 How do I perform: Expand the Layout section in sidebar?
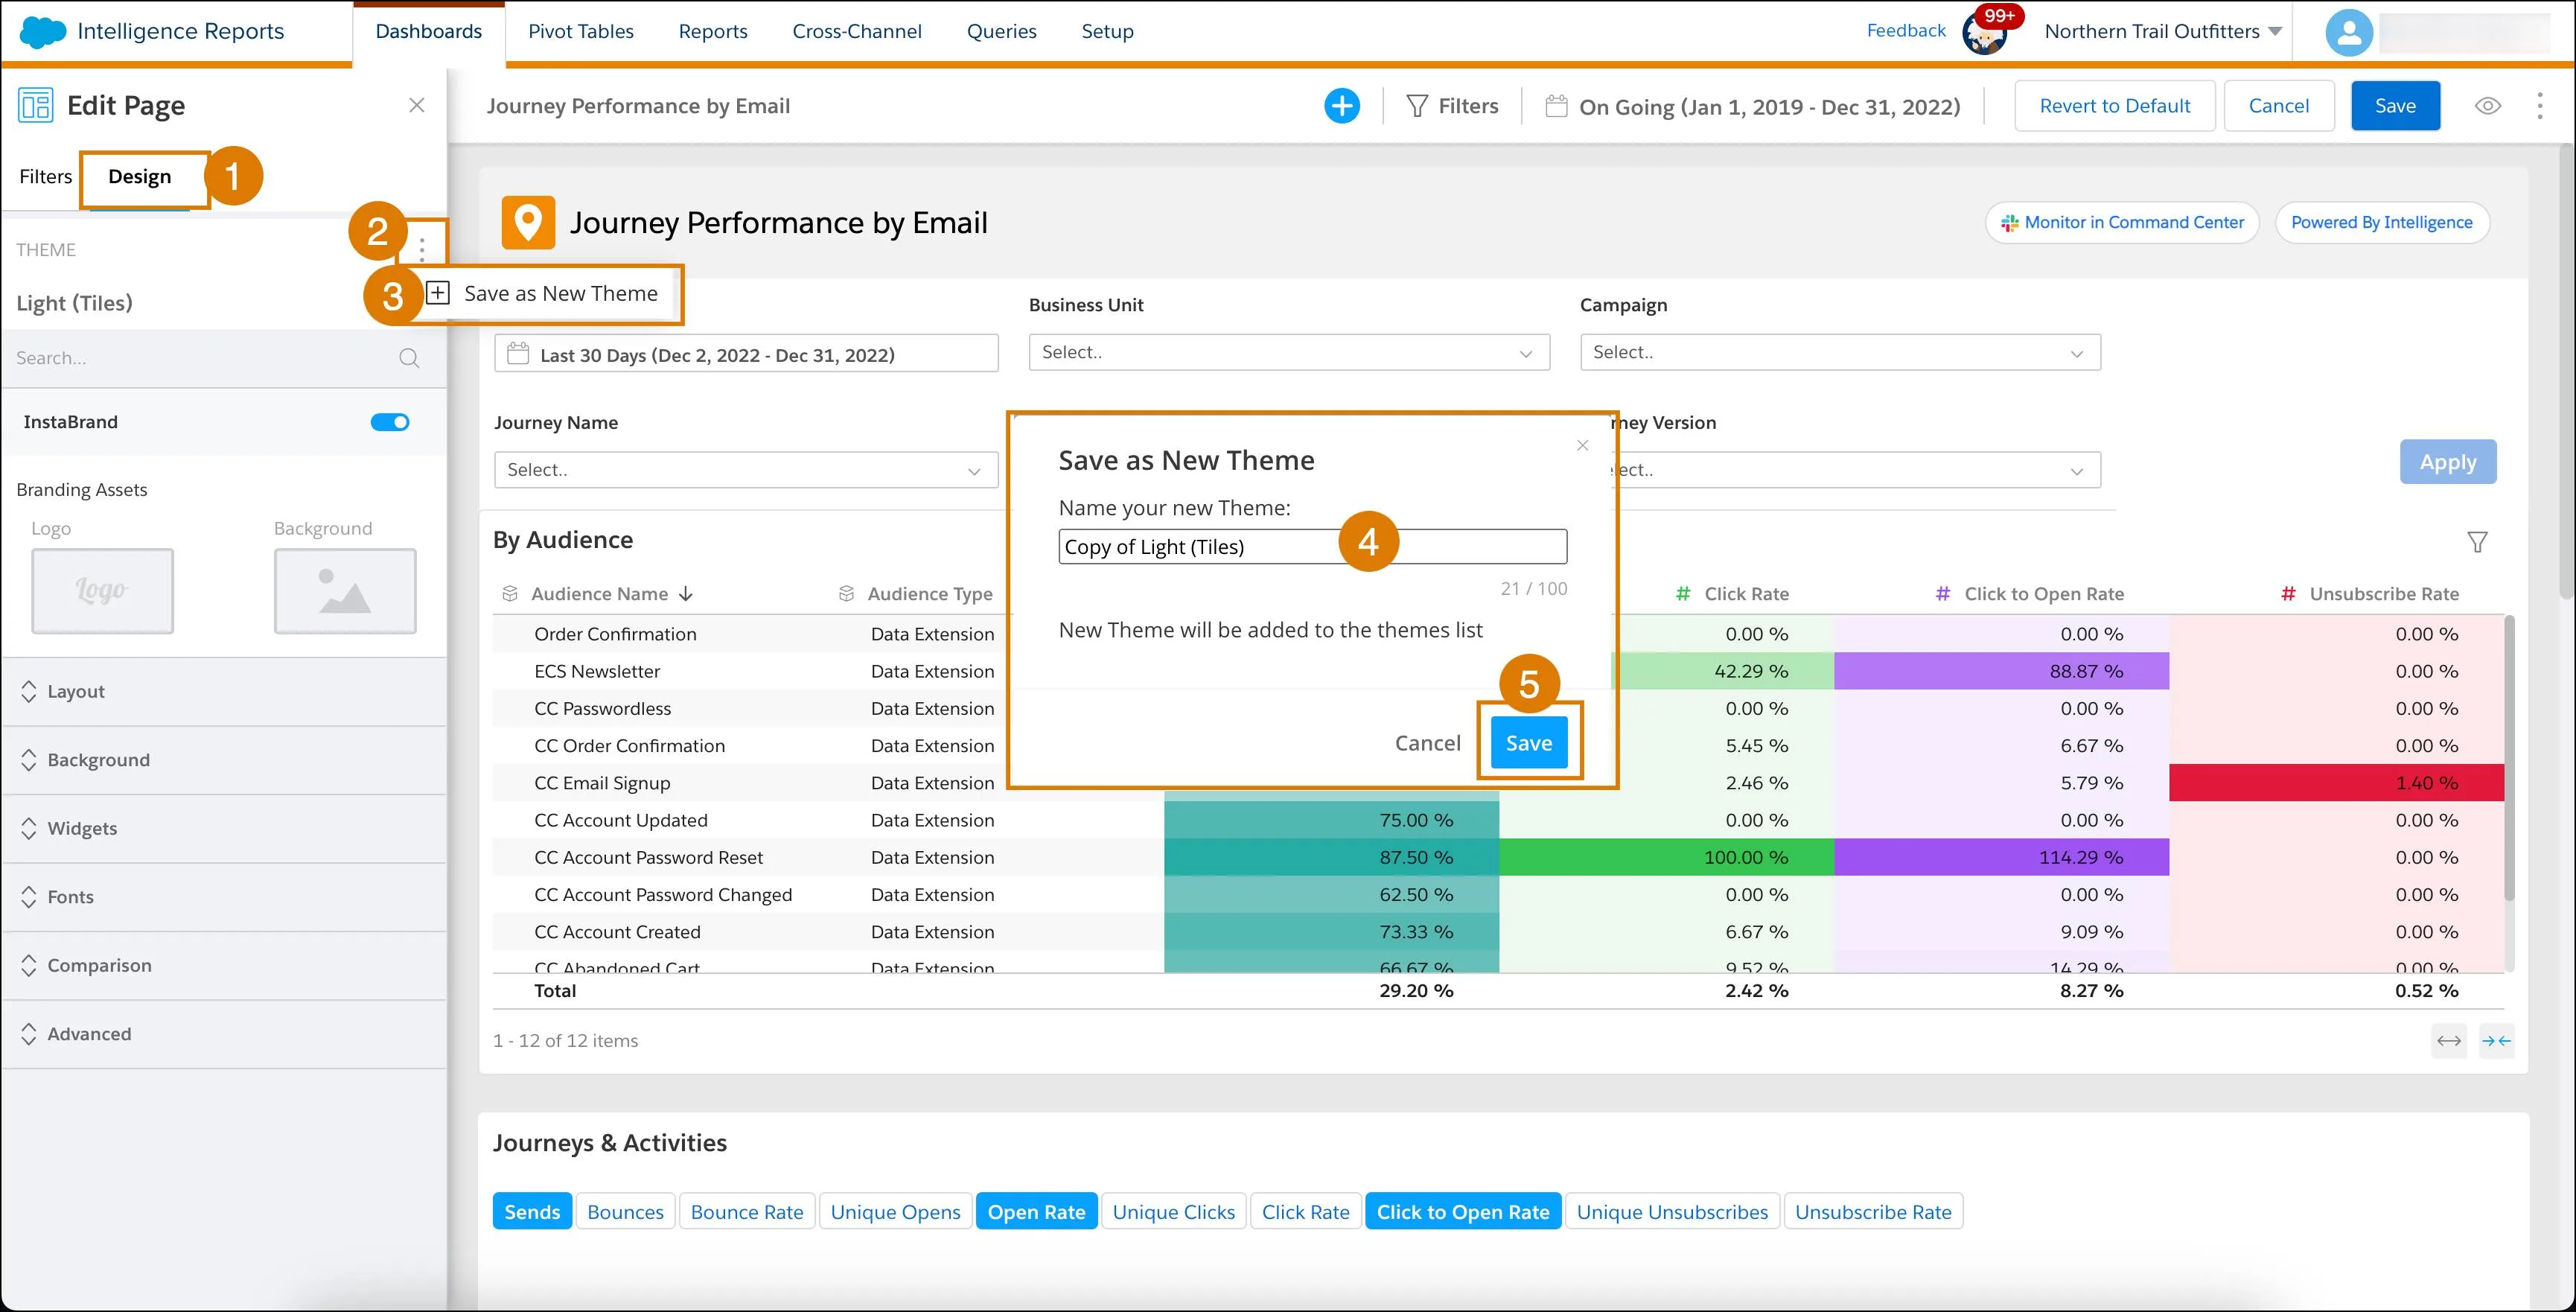point(75,690)
